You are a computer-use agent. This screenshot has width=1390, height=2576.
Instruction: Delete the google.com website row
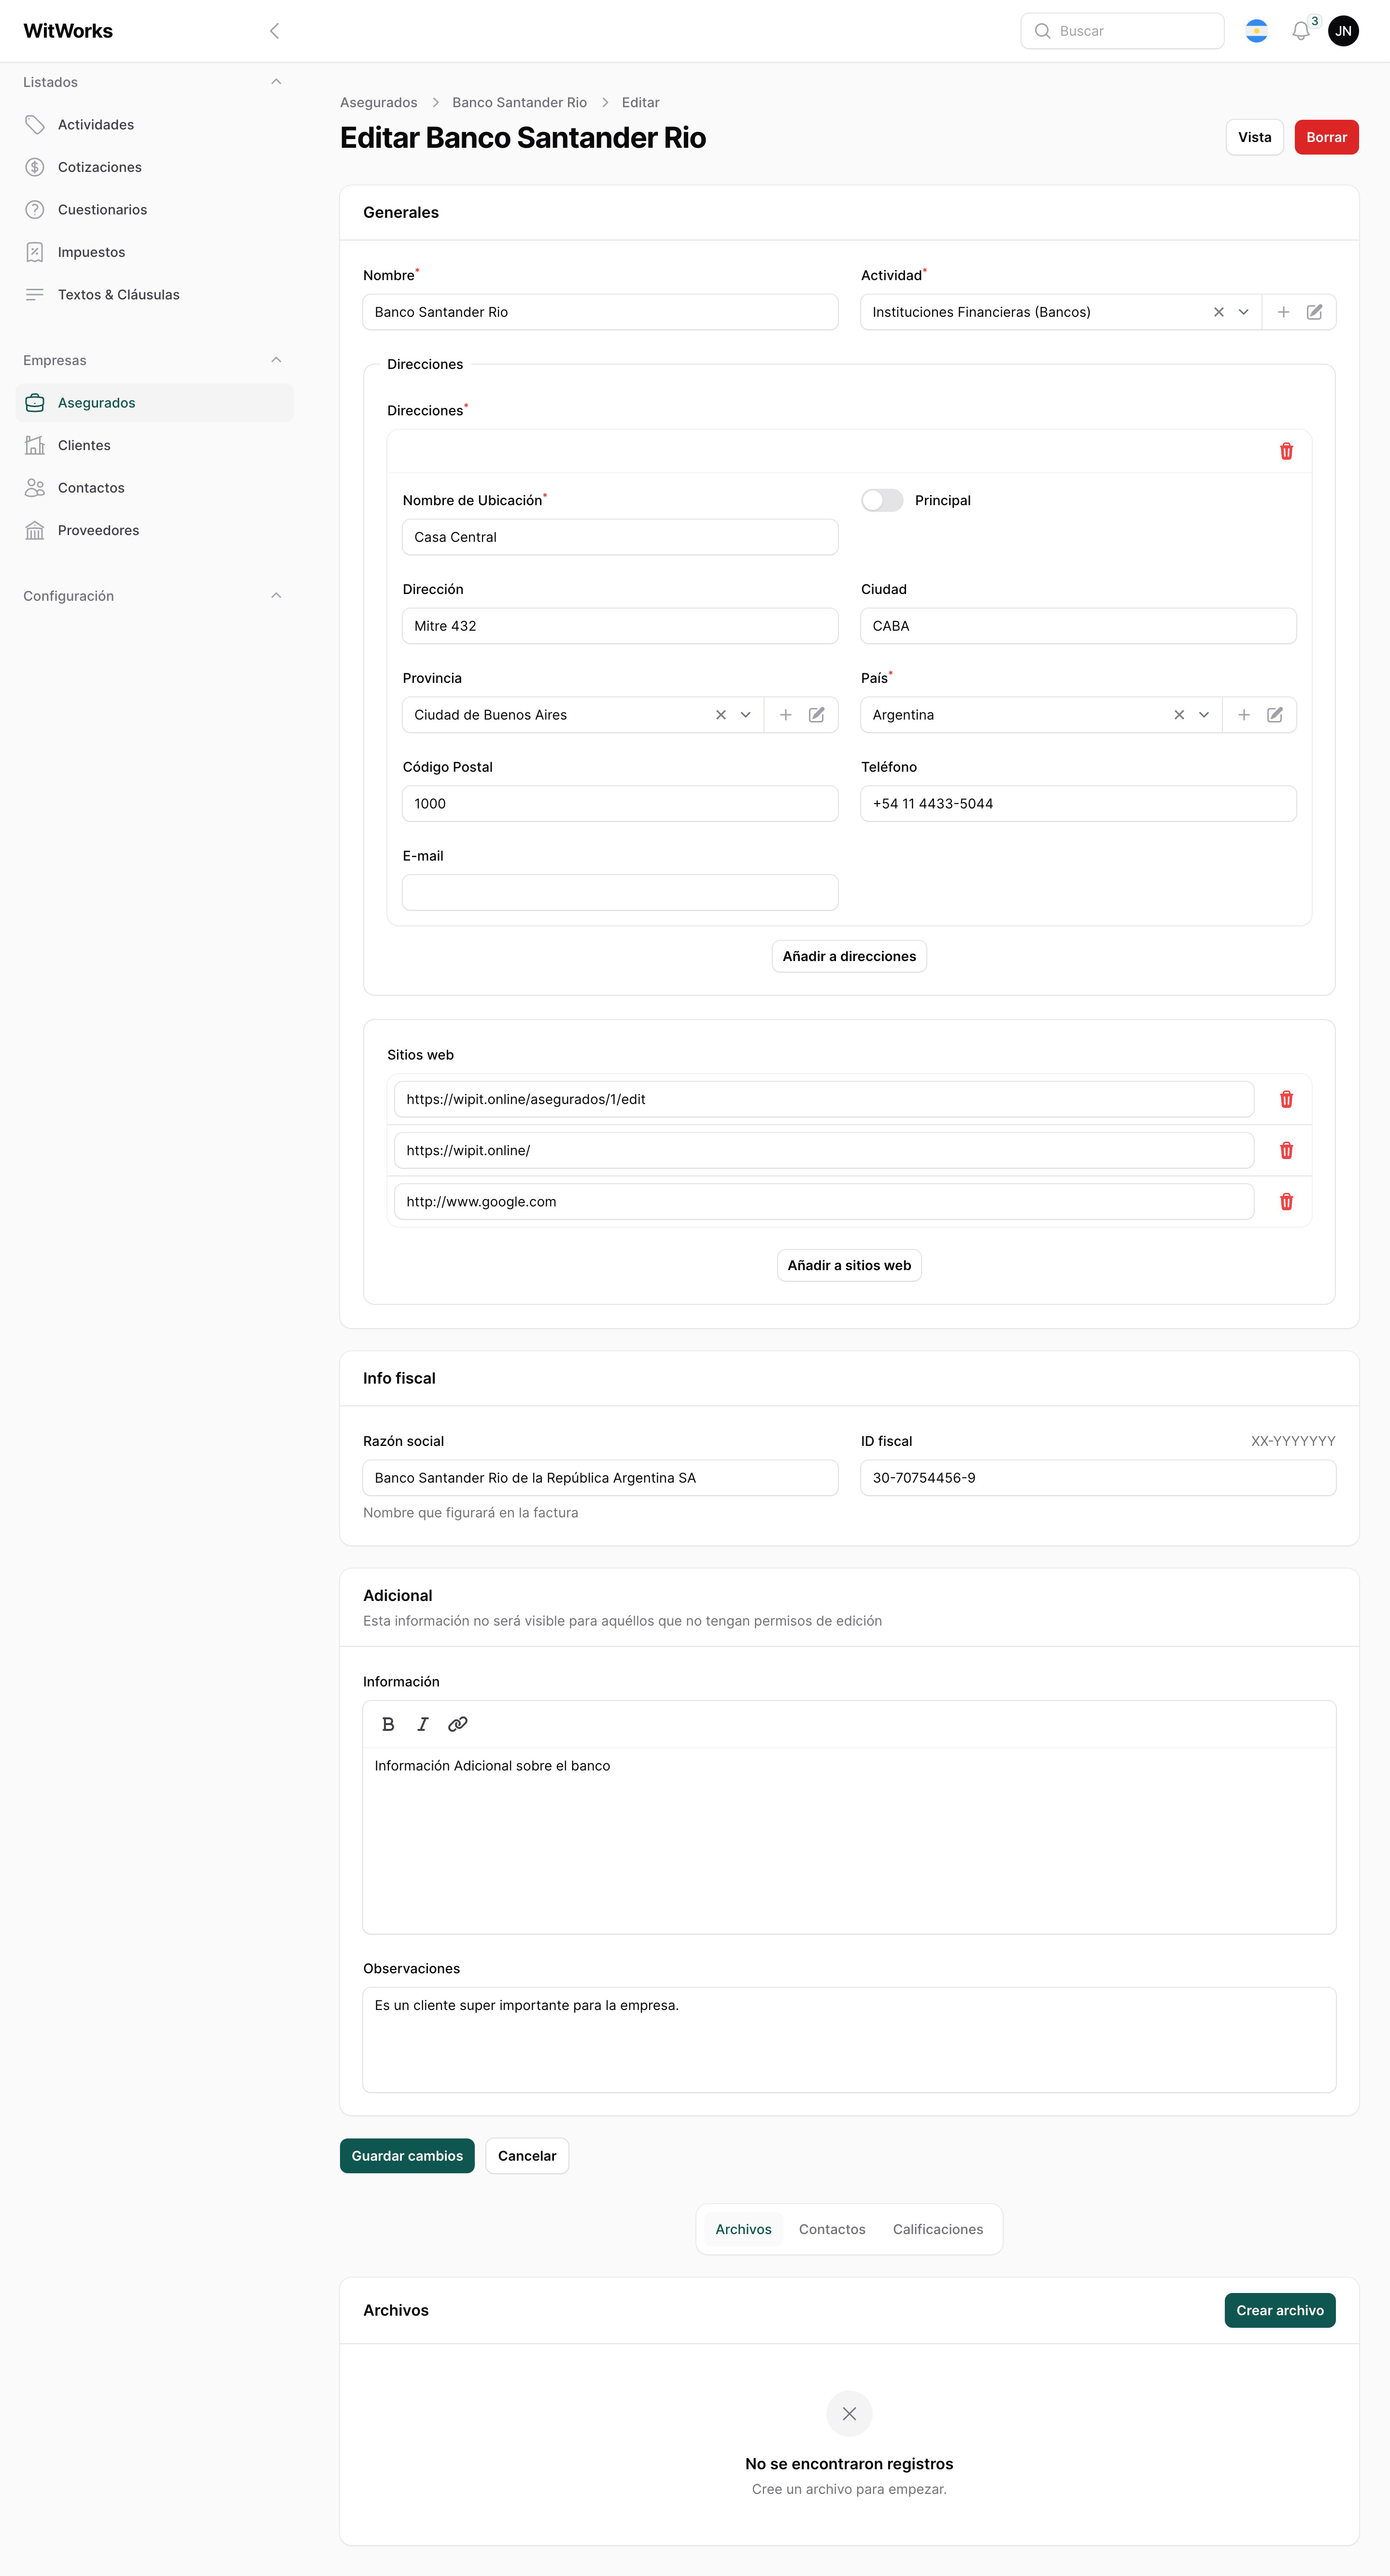pyautogui.click(x=1286, y=1201)
